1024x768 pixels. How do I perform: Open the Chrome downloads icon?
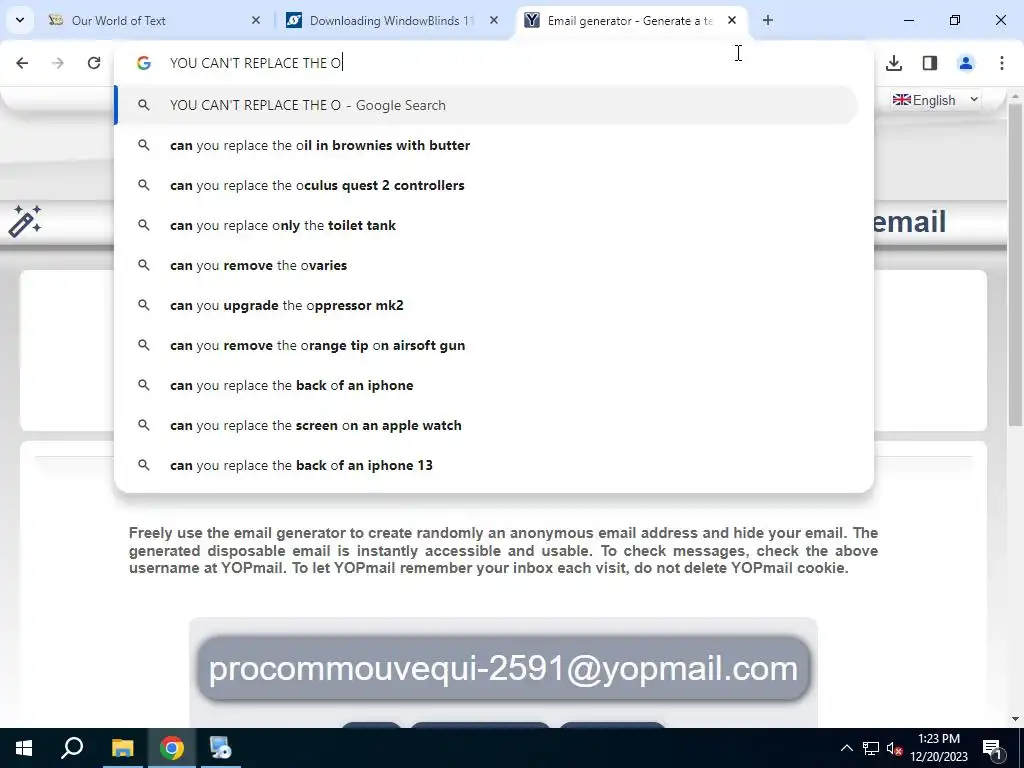click(893, 63)
